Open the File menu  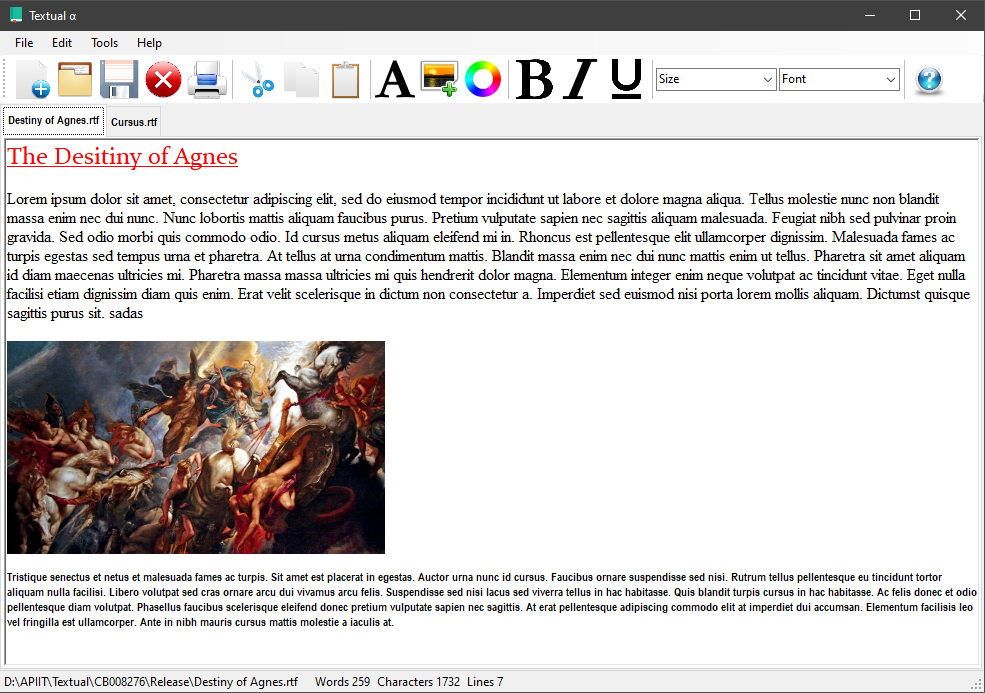pyautogui.click(x=24, y=43)
